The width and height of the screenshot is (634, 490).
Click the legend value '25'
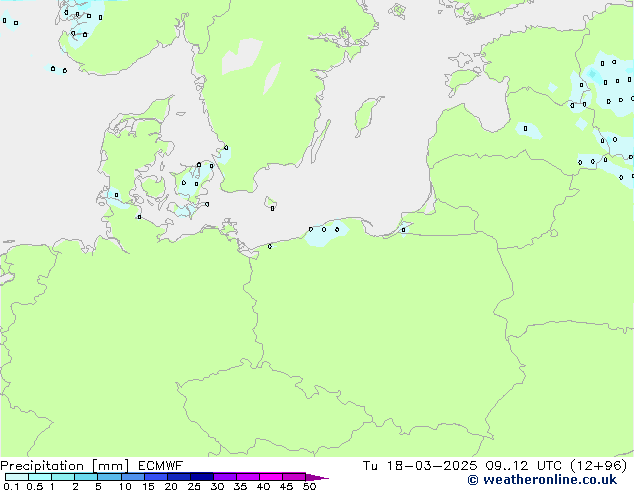click(x=194, y=486)
